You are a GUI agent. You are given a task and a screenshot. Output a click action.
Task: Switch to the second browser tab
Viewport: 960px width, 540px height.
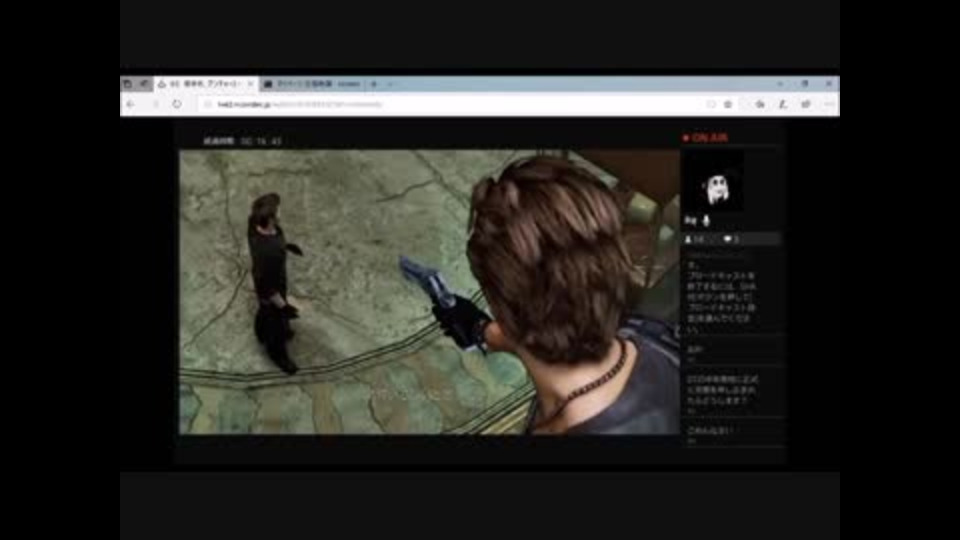click(312, 84)
